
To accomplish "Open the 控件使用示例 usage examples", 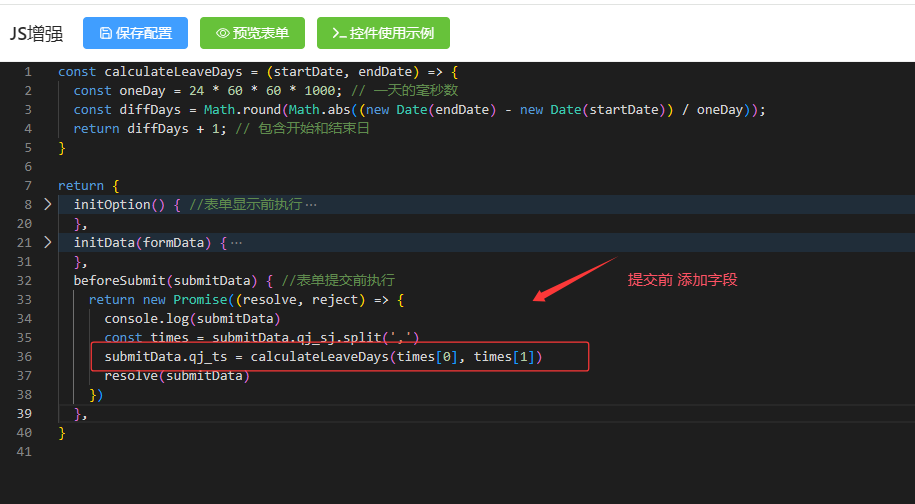I will tap(383, 33).
